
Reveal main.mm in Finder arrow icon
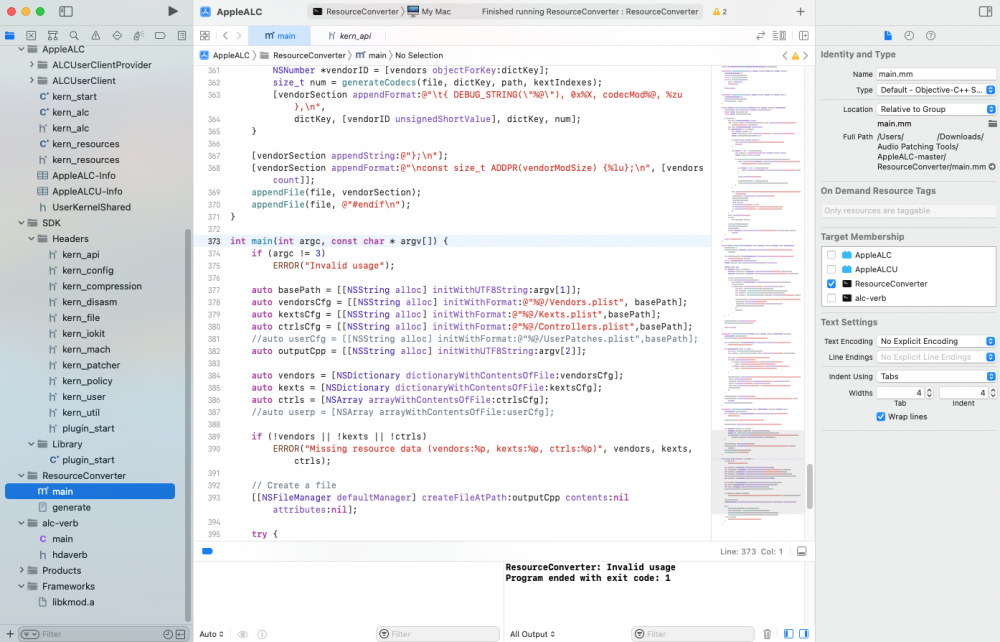point(992,167)
